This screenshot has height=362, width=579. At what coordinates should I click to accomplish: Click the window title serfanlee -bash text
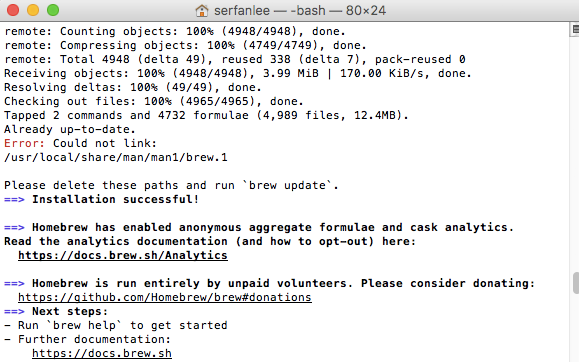(300, 10)
